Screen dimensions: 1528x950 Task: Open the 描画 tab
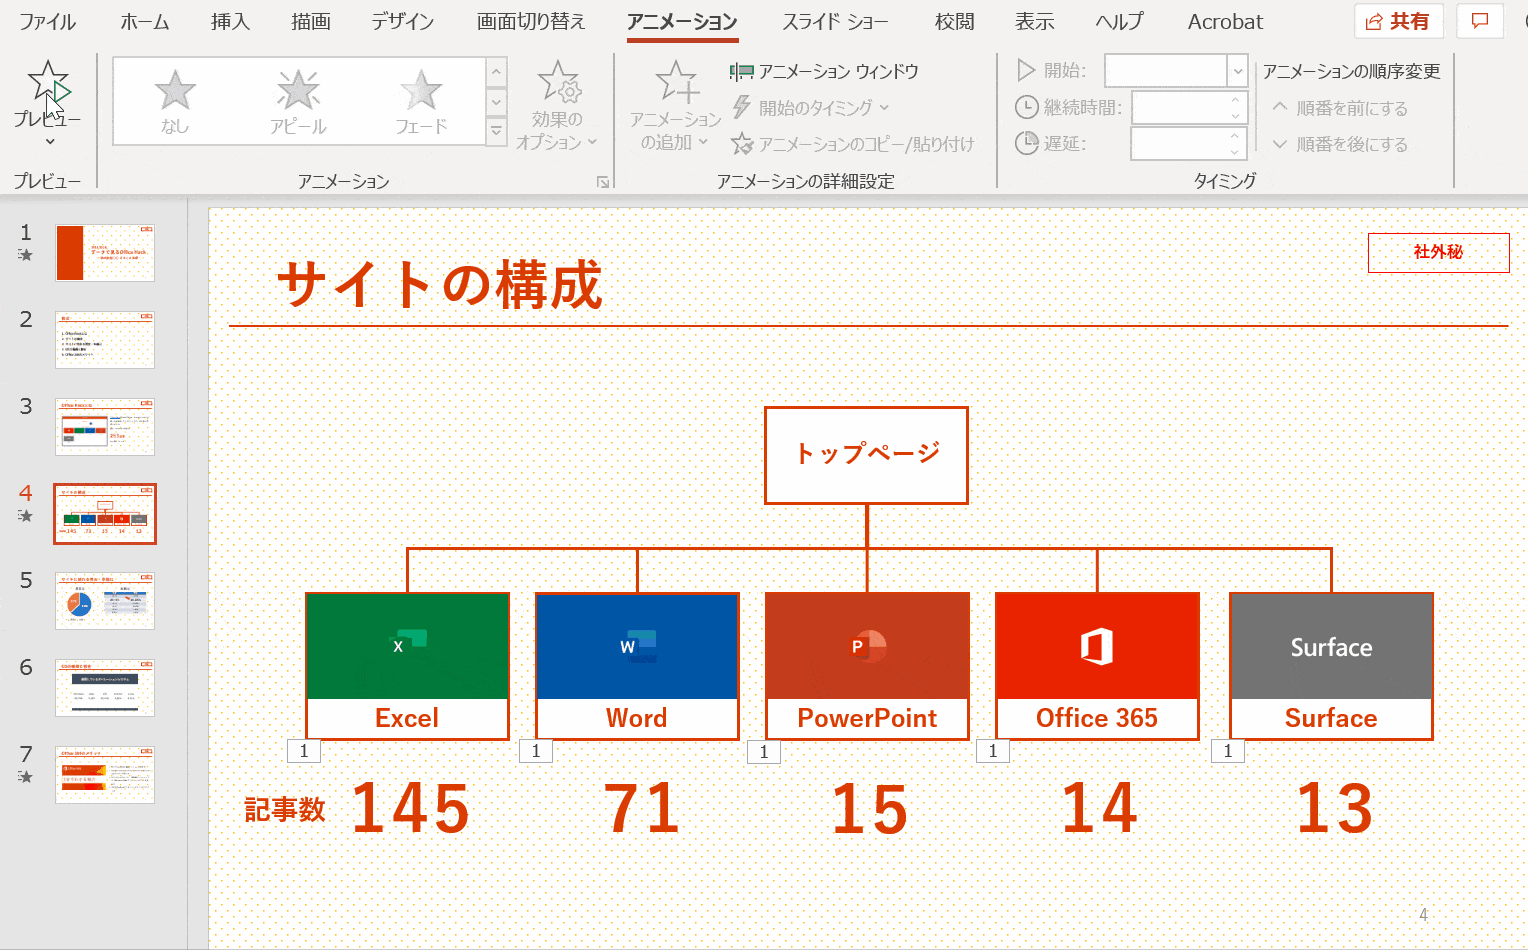[311, 21]
